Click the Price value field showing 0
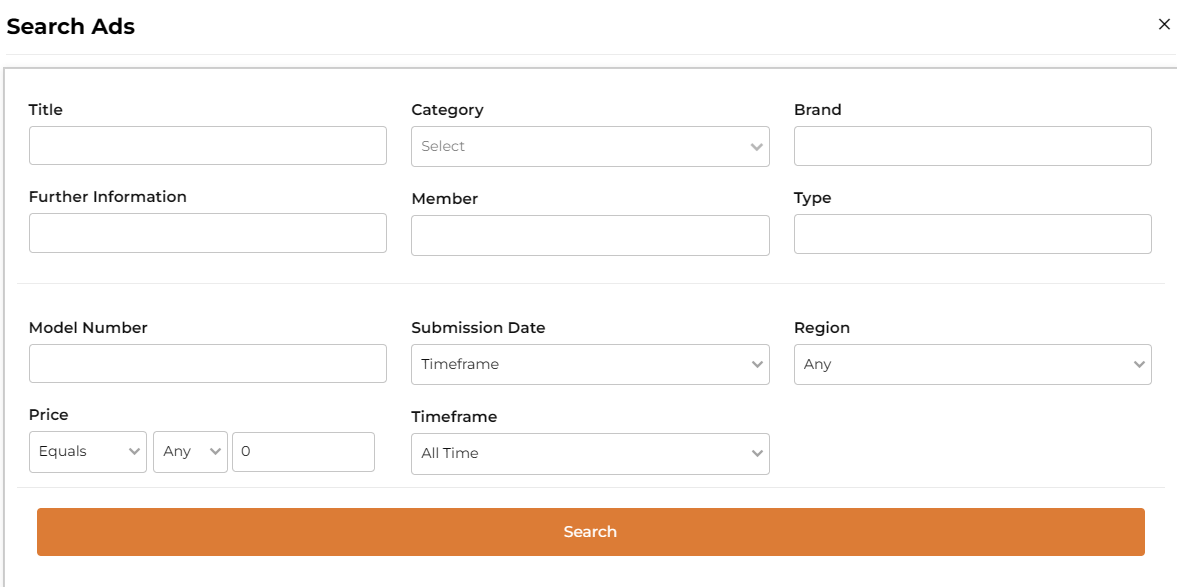This screenshot has height=587, width=1177. pos(303,452)
